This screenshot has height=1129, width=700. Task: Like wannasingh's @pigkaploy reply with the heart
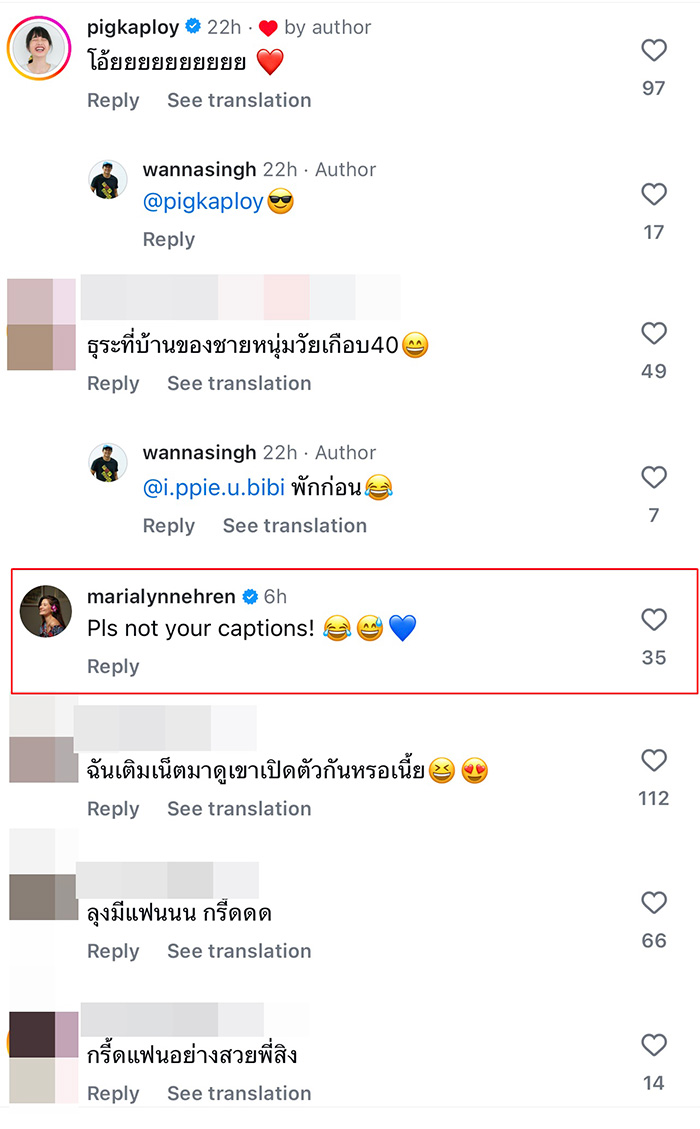[654, 194]
